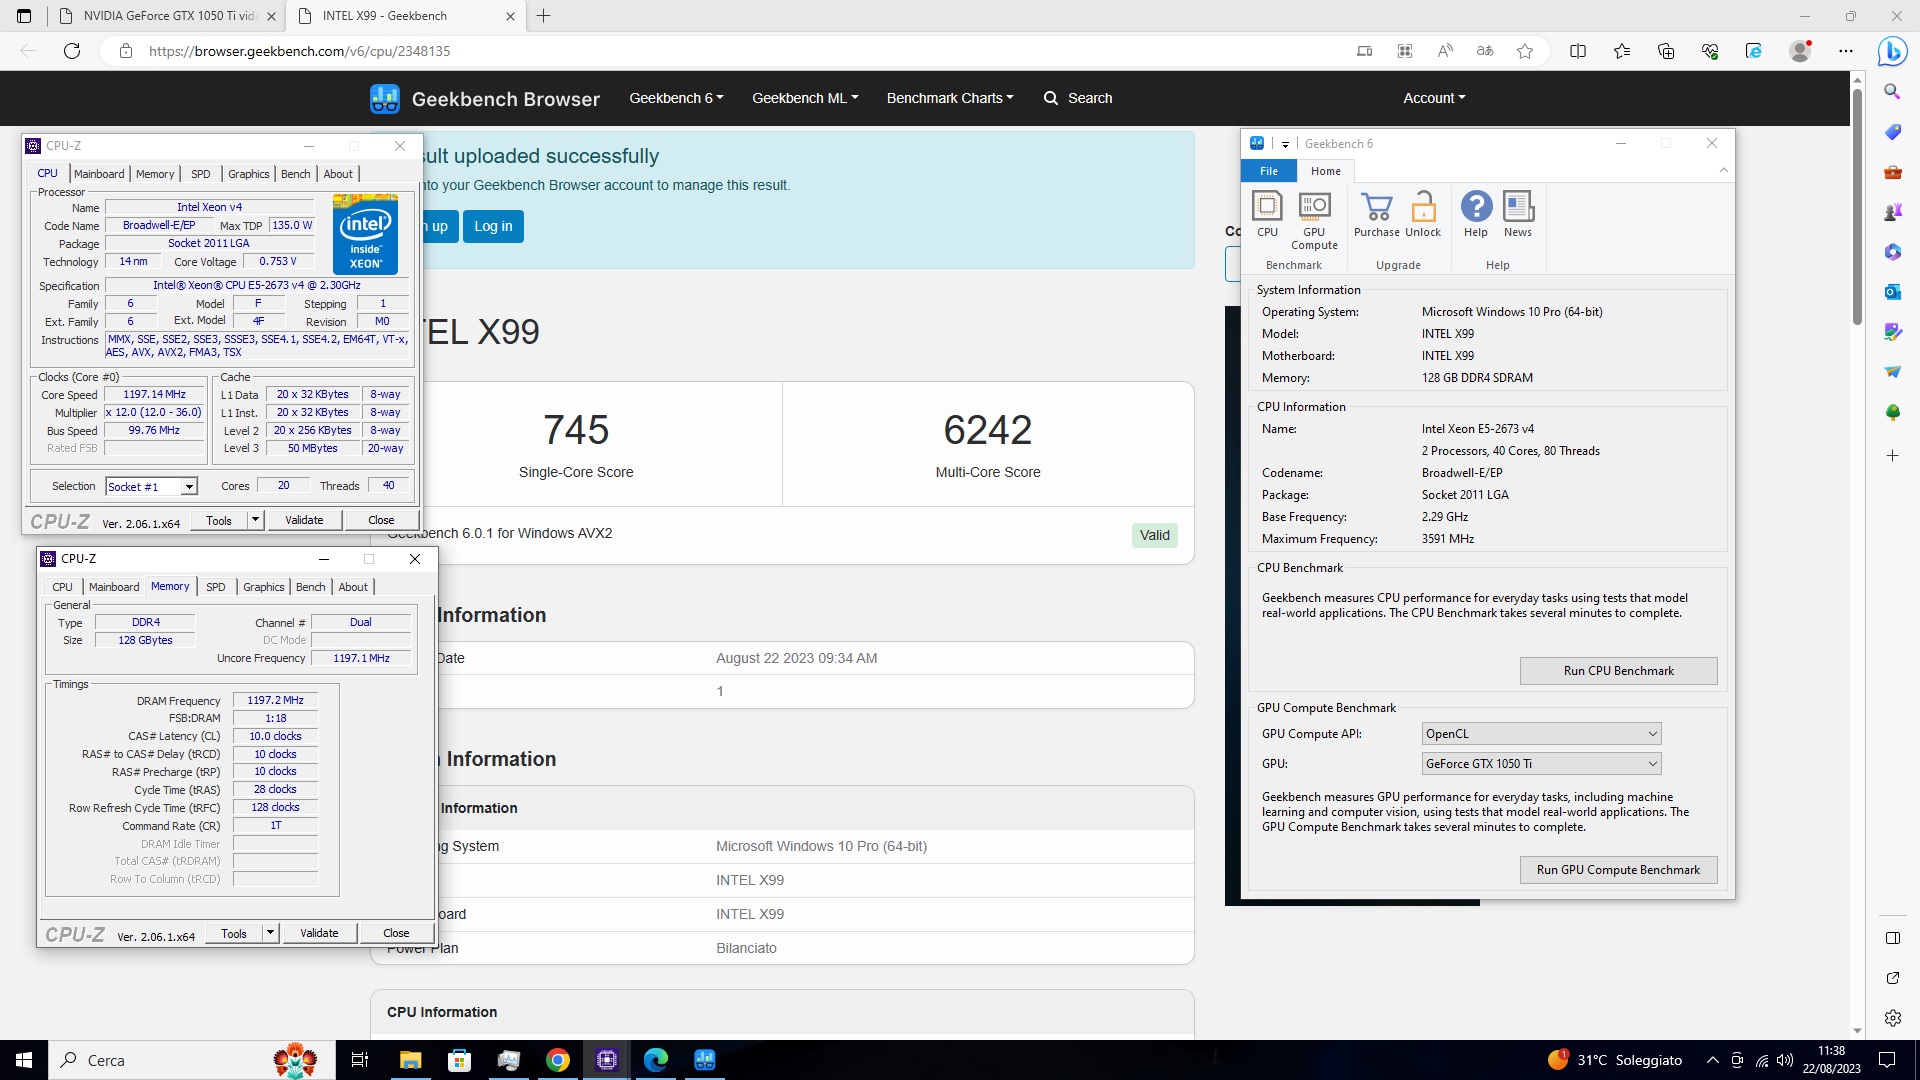Open the Read aloud icon in address bar
1920x1080 pixels.
[1445, 51]
